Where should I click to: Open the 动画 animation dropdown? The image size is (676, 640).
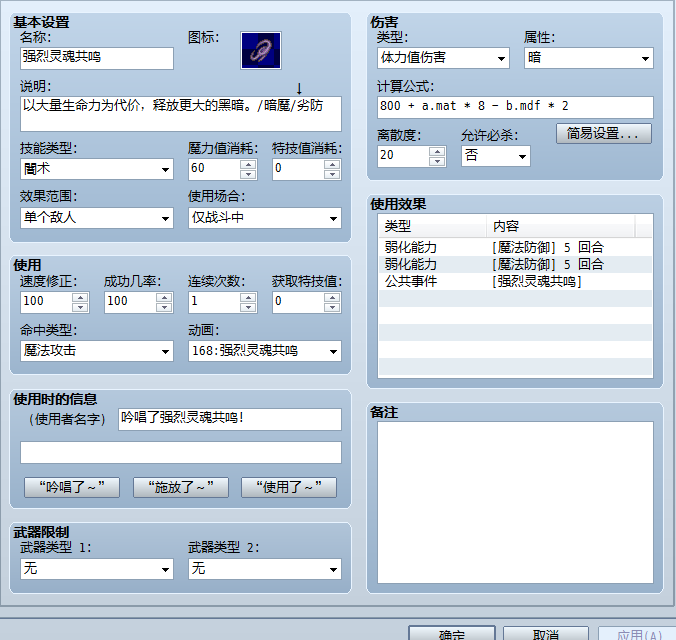coord(265,351)
